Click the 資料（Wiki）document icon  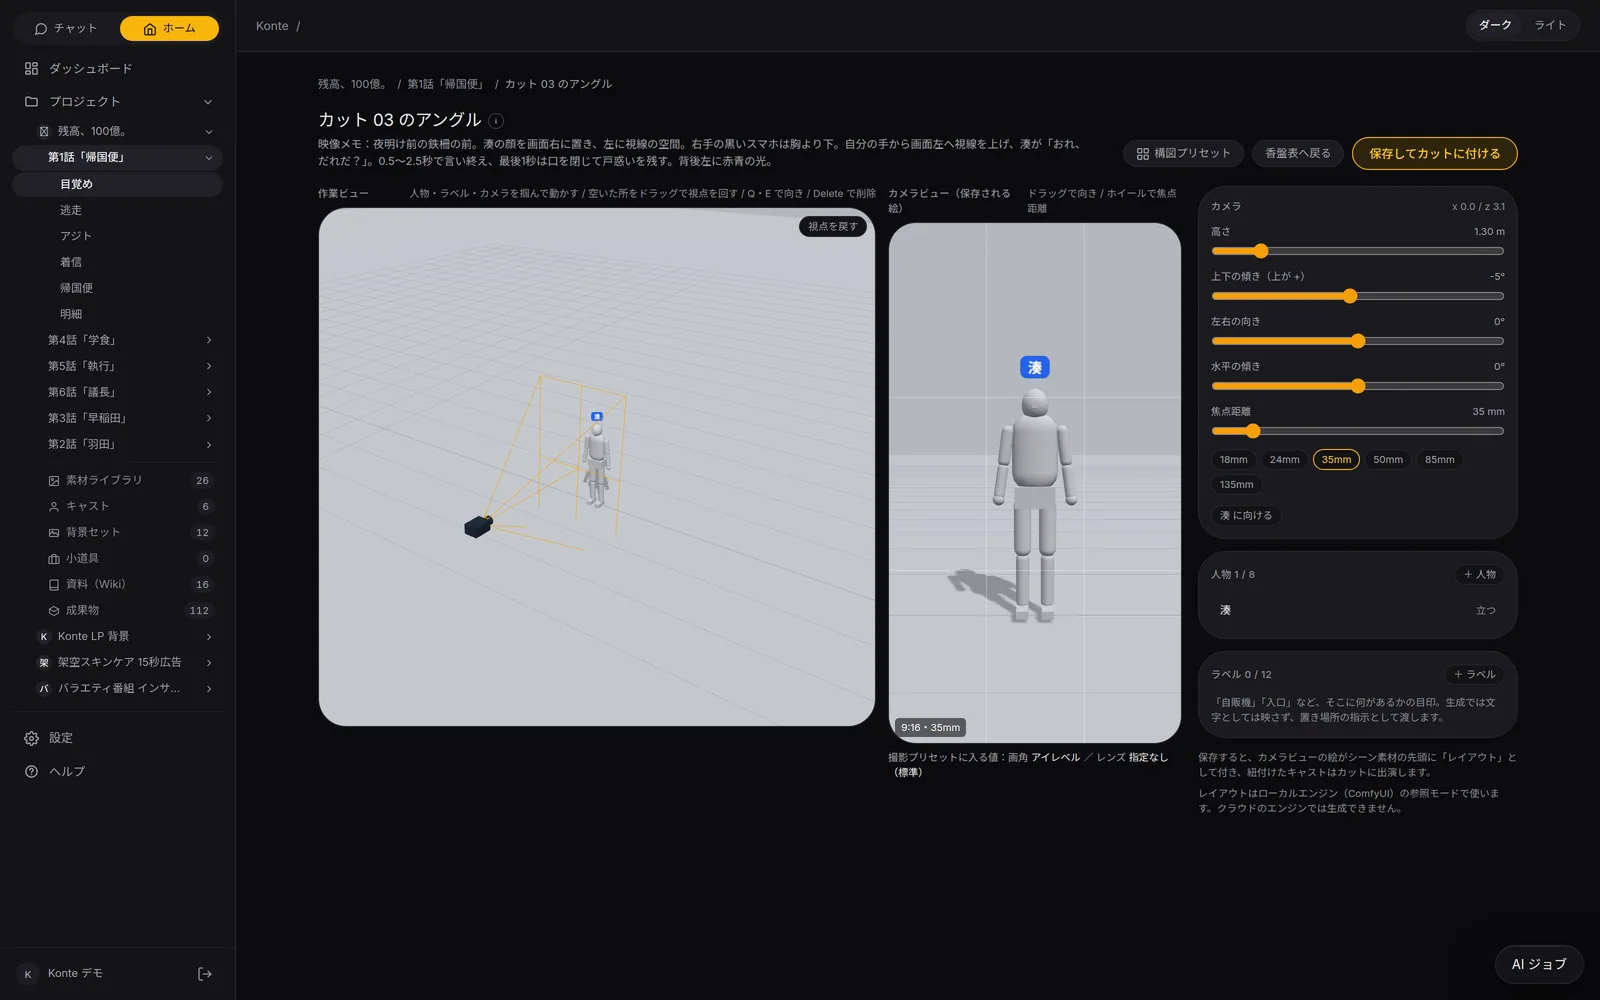pos(54,584)
